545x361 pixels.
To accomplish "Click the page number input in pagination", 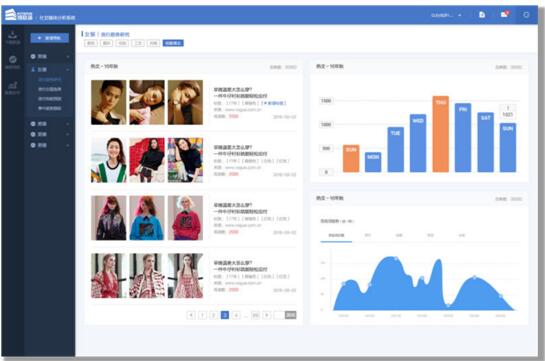I will pyautogui.click(x=278, y=315).
